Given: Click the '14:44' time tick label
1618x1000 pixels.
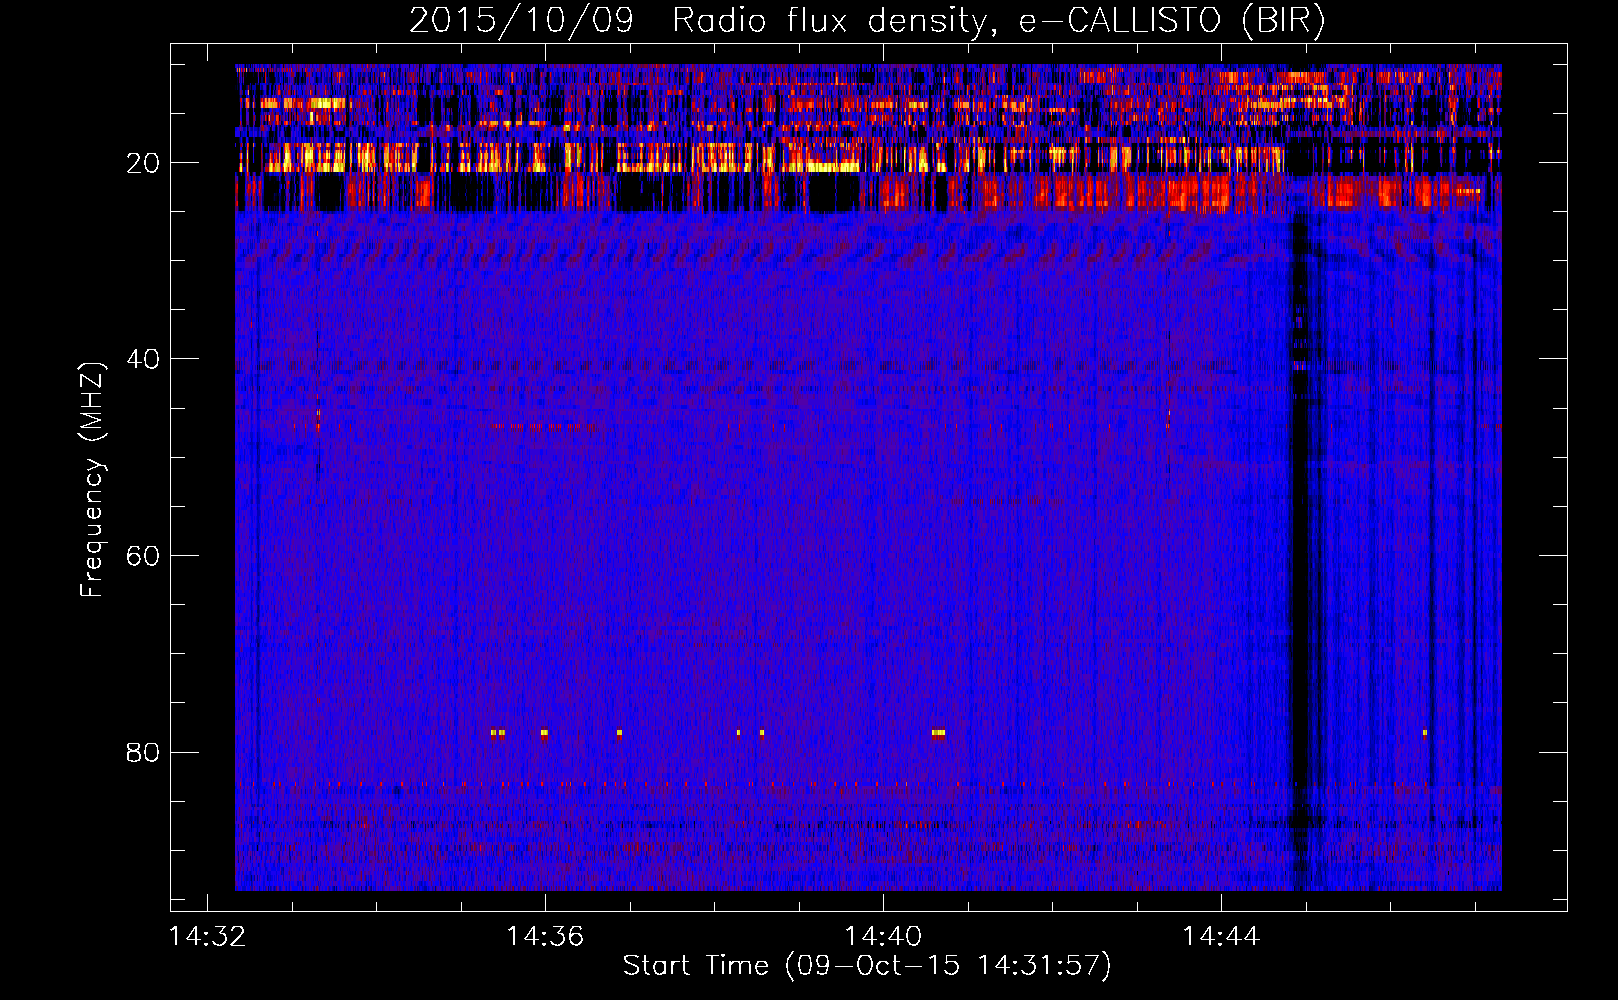Looking at the screenshot, I should tap(1221, 937).
